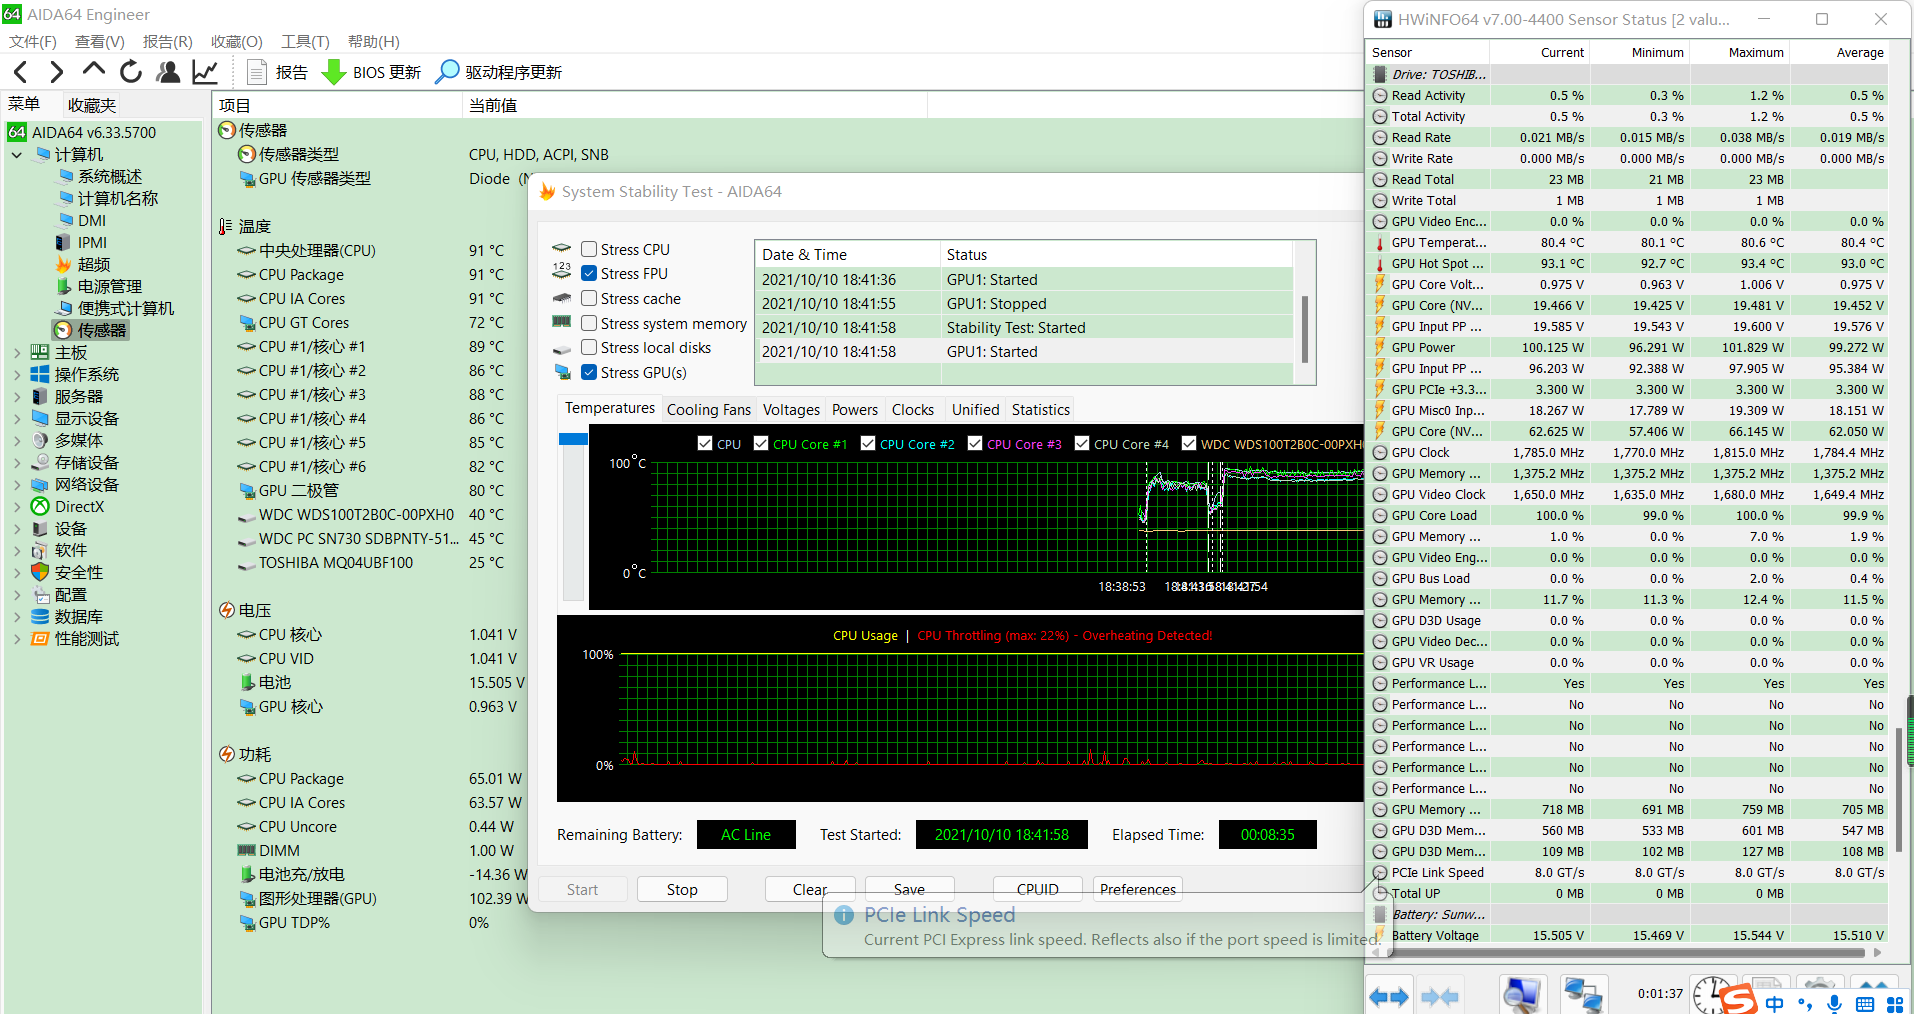This screenshot has height=1014, width=1914.
Task: Click BIOS 更新 download icon
Action: 334,72
